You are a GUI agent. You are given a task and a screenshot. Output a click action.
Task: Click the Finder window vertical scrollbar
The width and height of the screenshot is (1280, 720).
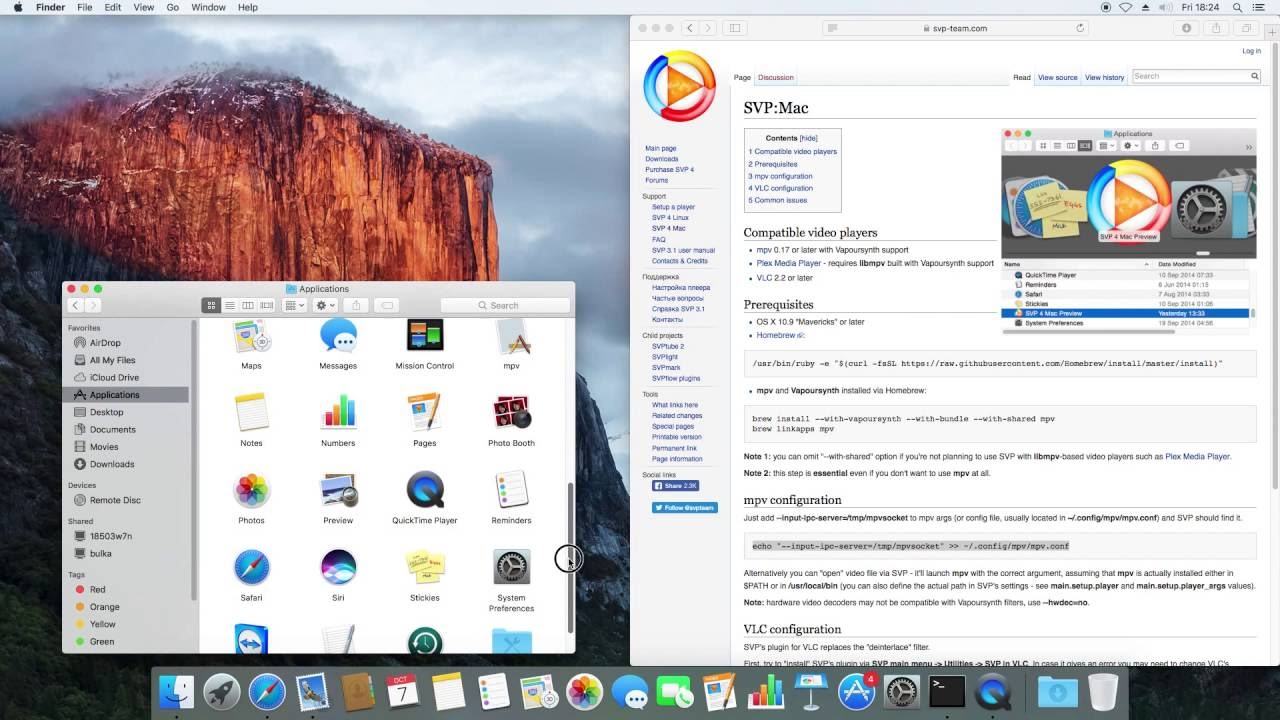pyautogui.click(x=571, y=558)
